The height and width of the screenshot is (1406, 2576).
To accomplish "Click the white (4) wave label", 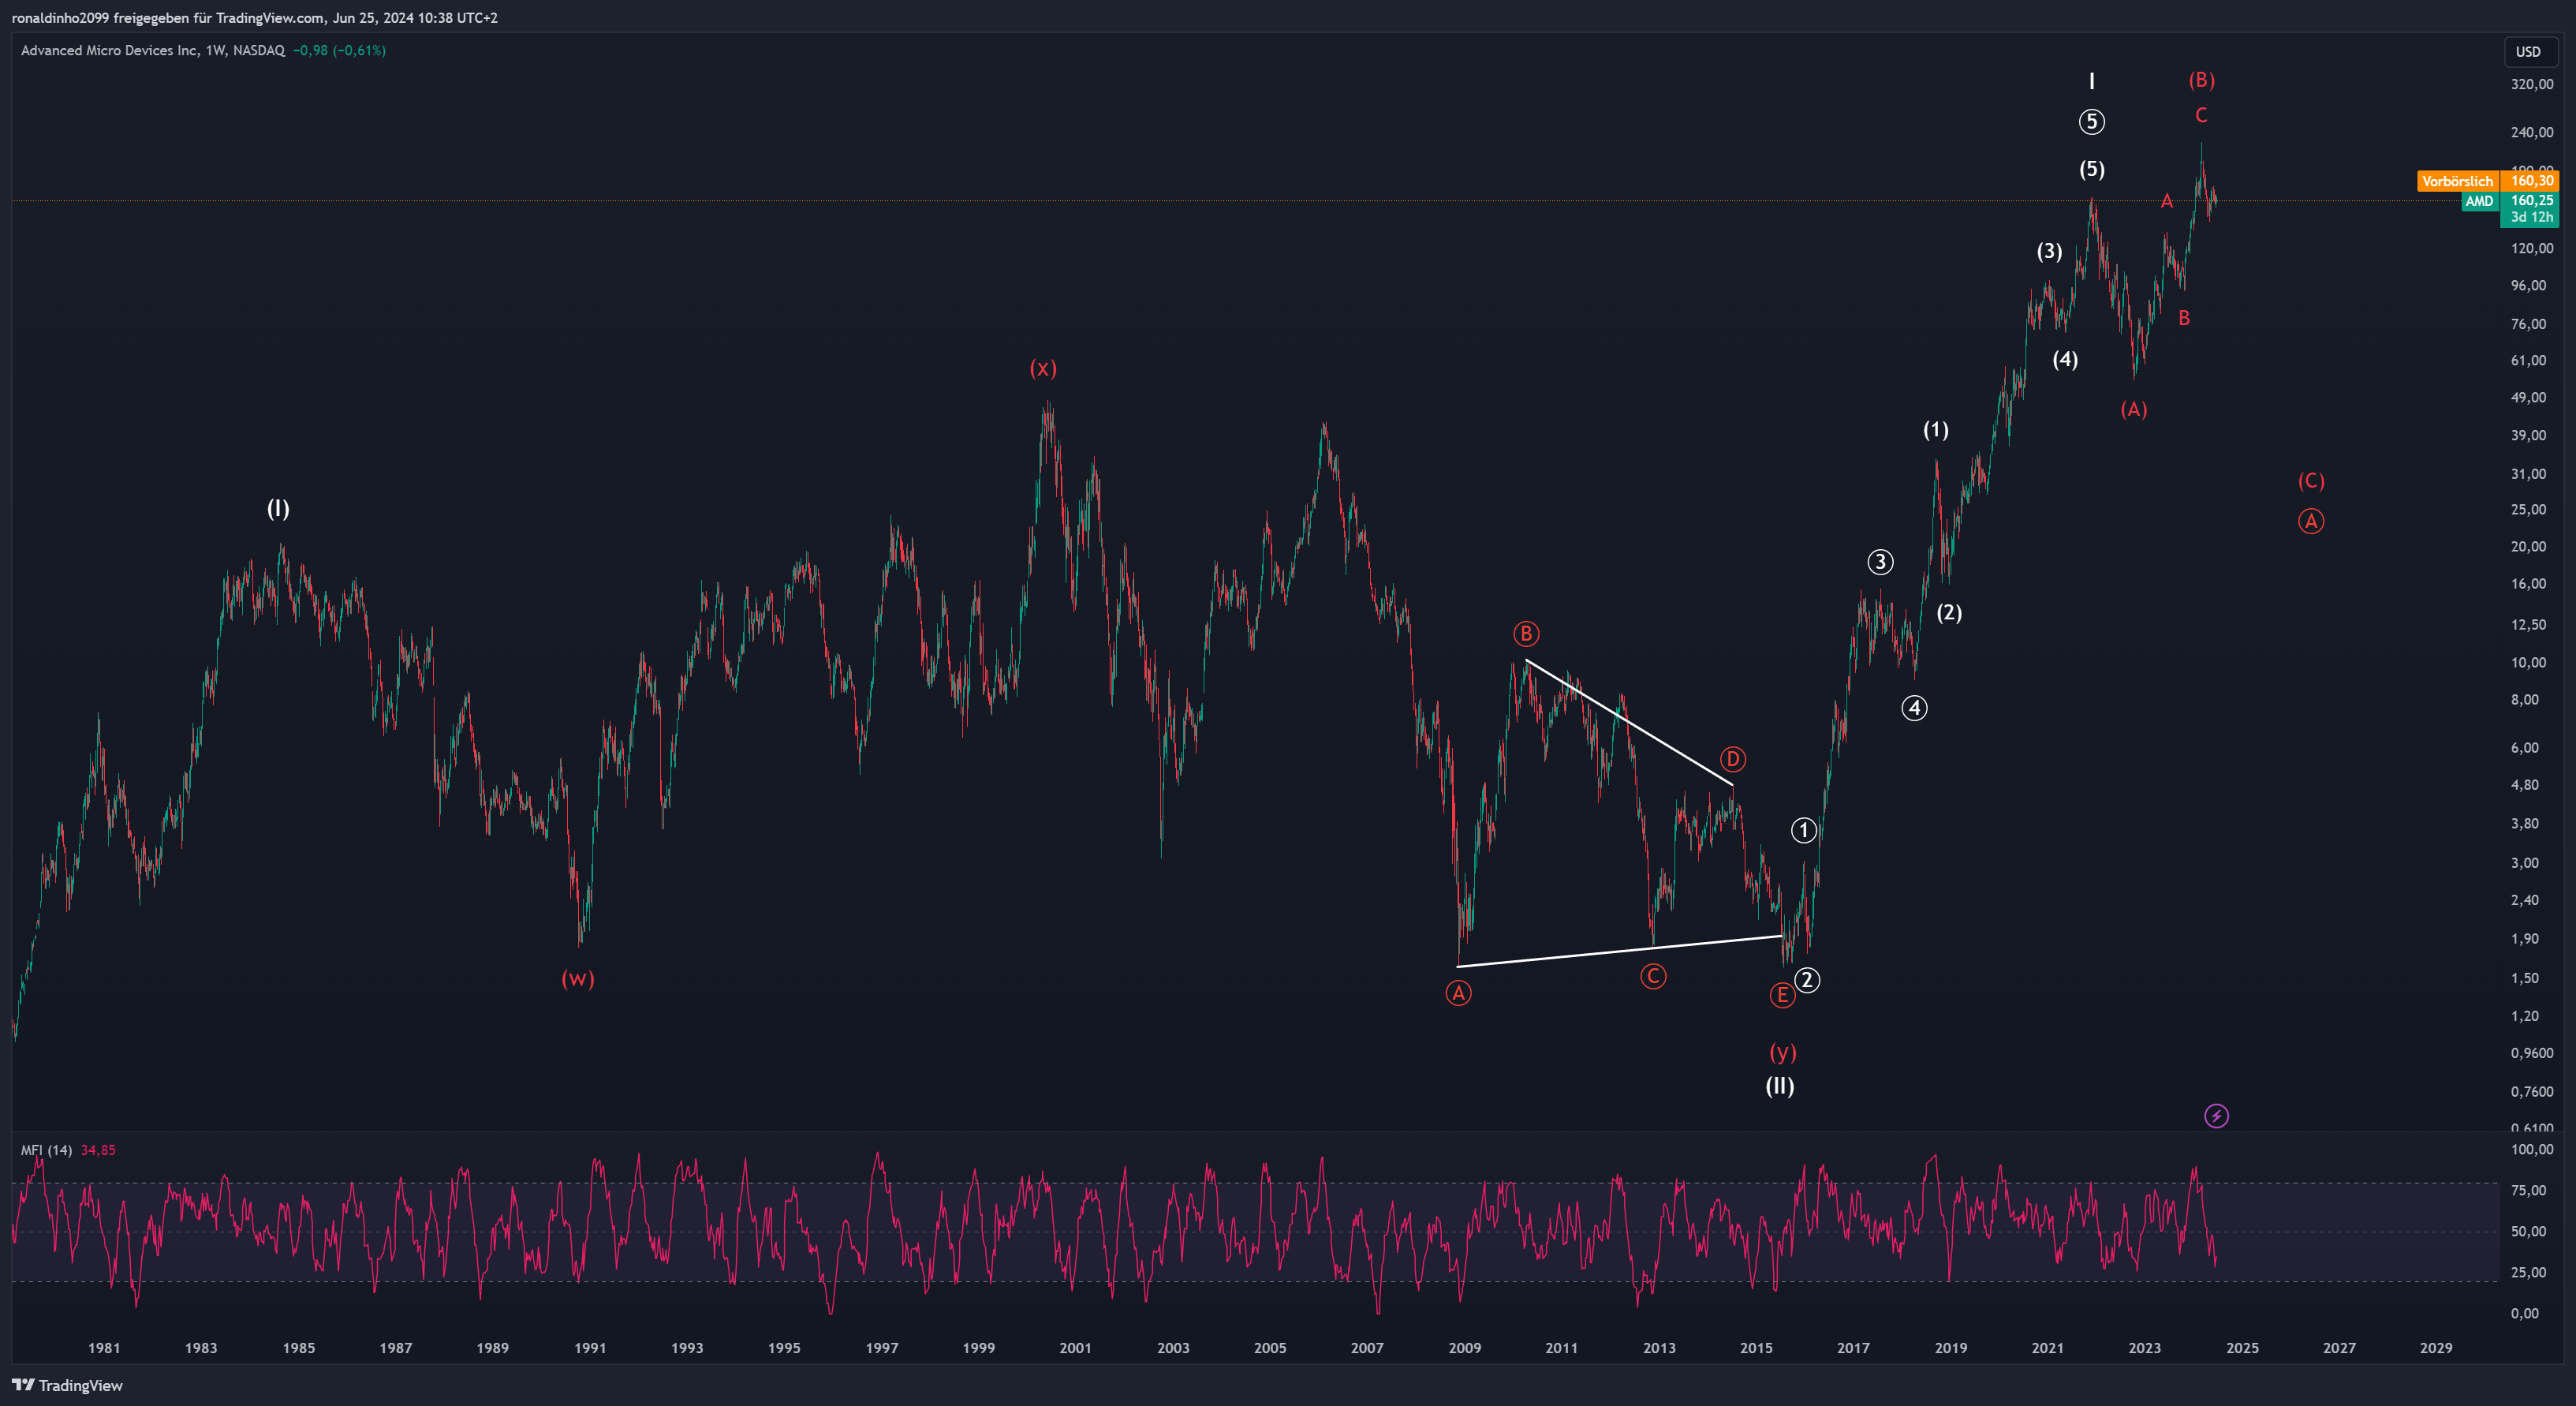I will (x=2065, y=359).
